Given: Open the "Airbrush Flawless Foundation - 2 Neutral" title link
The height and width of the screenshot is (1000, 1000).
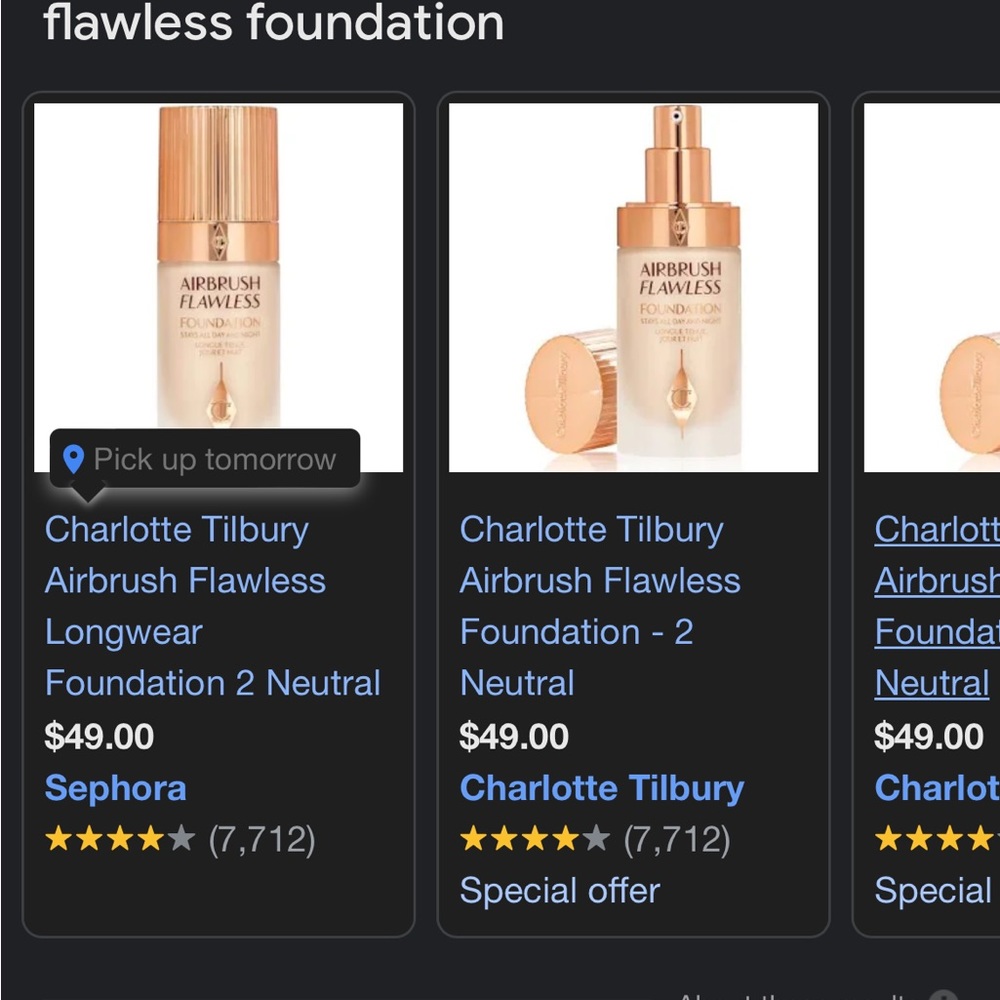Looking at the screenshot, I should pos(598,606).
